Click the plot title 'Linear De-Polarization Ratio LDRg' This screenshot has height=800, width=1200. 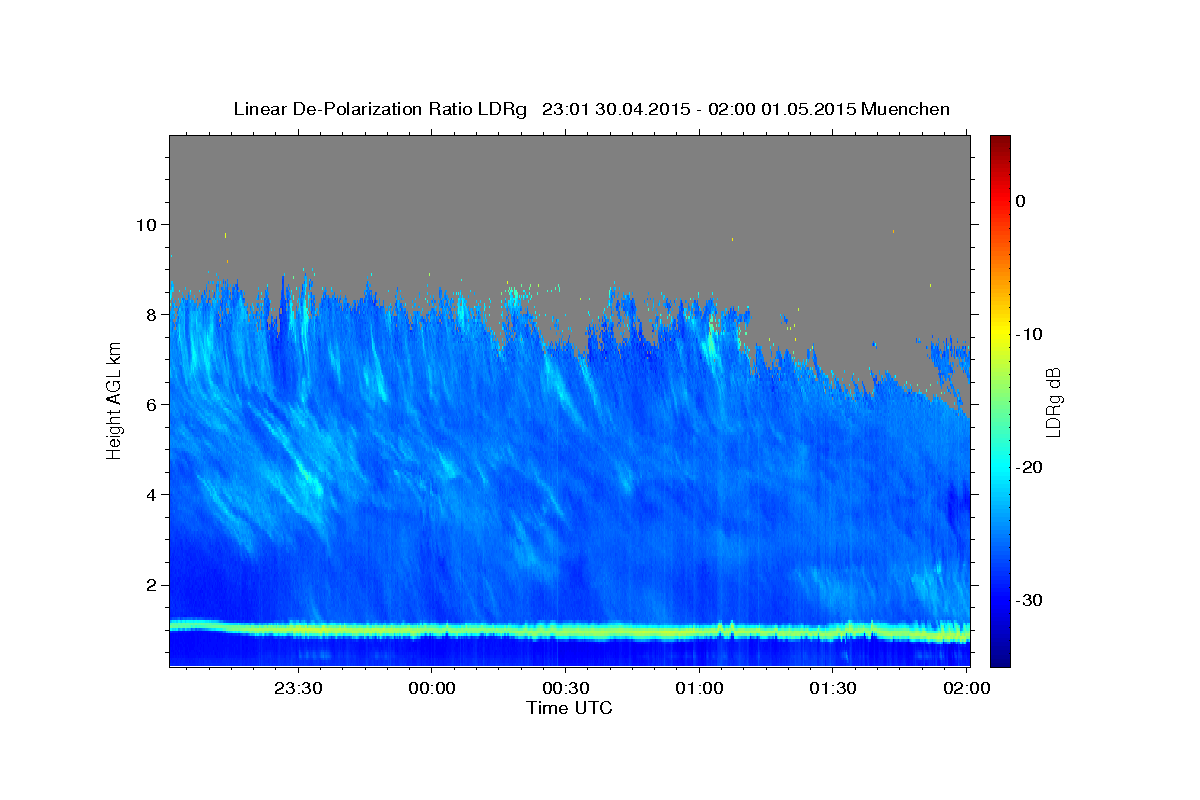coord(379,109)
